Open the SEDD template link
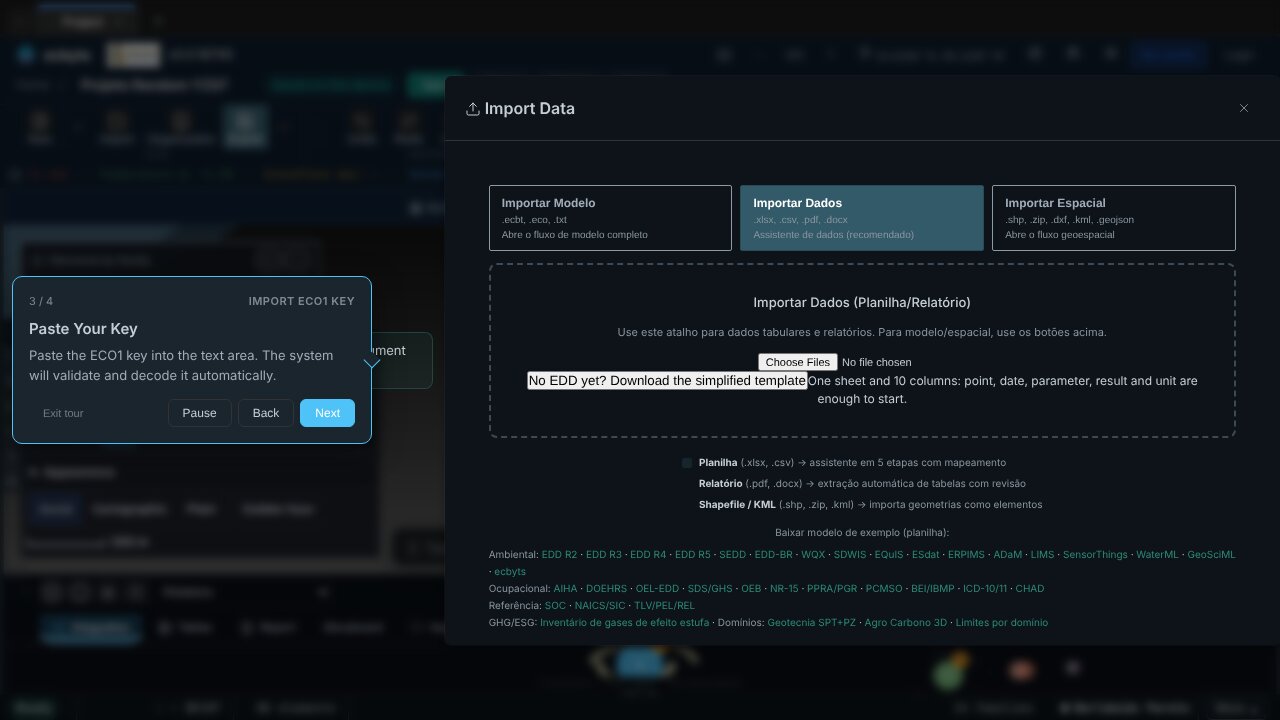This screenshot has height=720, width=1280. (x=733, y=554)
